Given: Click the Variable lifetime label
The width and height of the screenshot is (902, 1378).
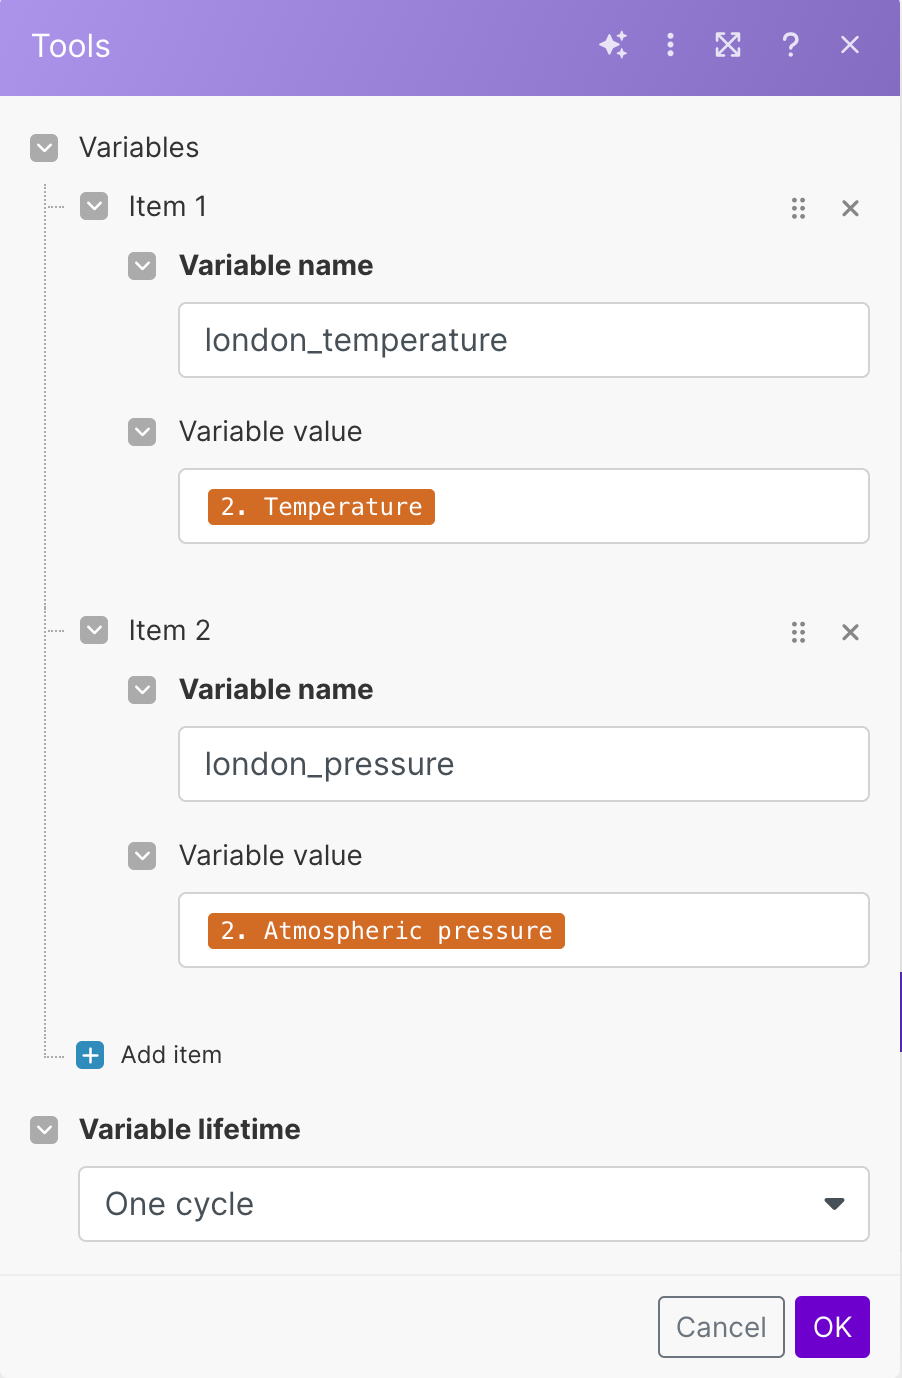Looking at the screenshot, I should pyautogui.click(x=190, y=1130).
